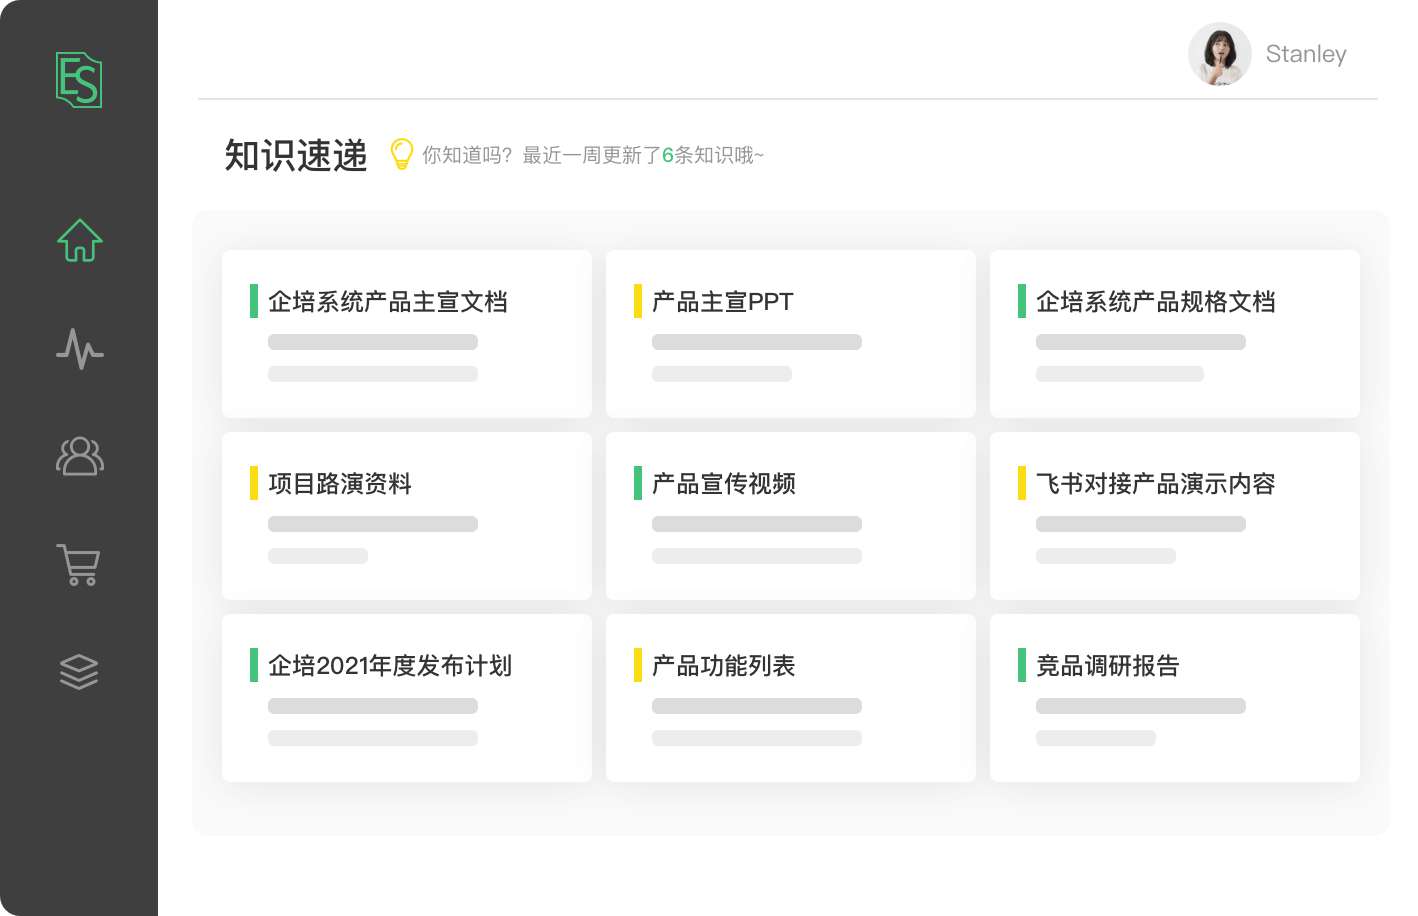The width and height of the screenshot is (1418, 916).
Task: Open the 企培系统产品规格文档 knowledge card
Action: point(1175,333)
